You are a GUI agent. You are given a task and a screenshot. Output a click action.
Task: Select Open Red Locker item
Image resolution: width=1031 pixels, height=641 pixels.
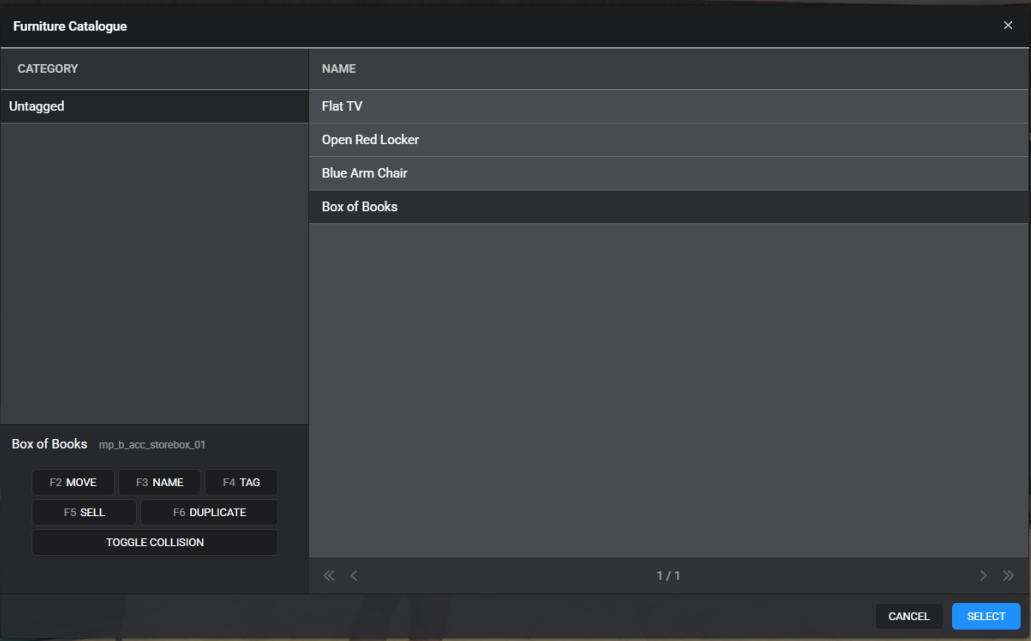coord(669,139)
